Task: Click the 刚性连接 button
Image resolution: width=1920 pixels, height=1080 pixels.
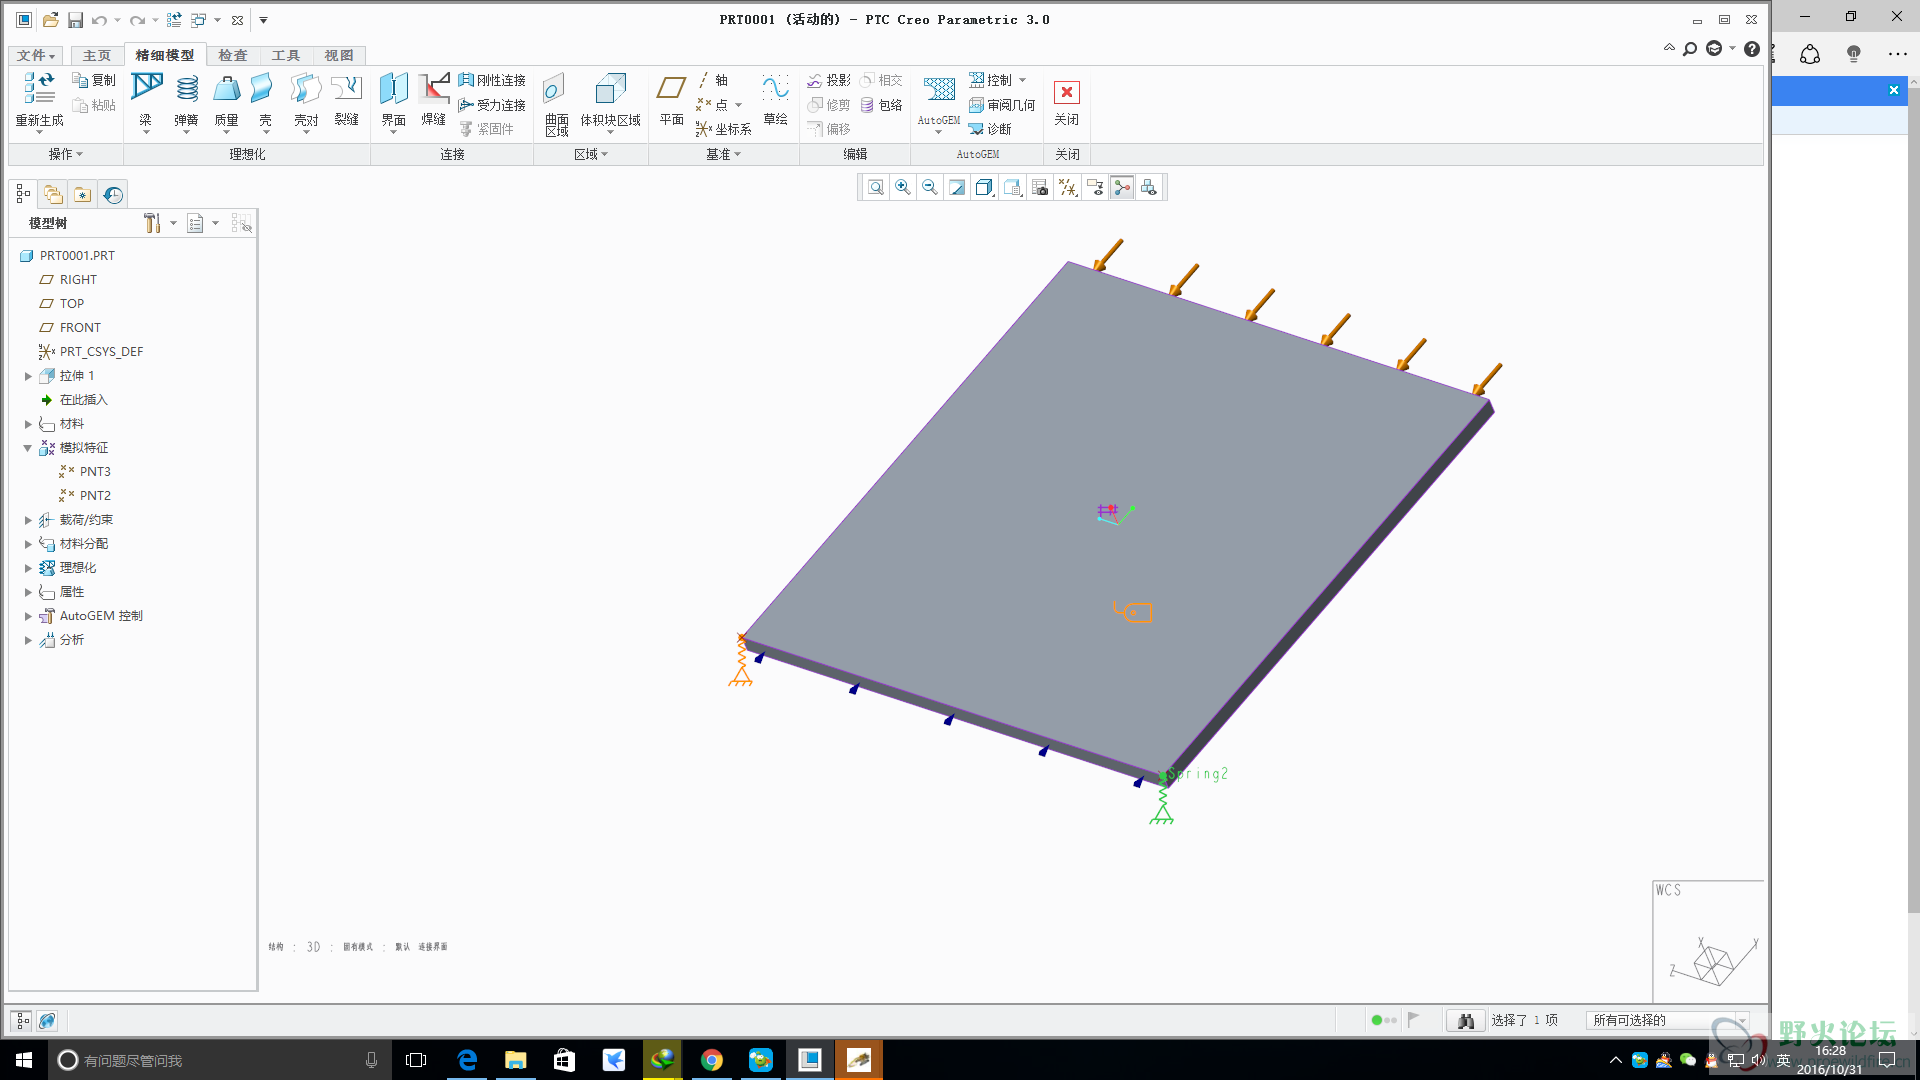Action: [x=492, y=80]
